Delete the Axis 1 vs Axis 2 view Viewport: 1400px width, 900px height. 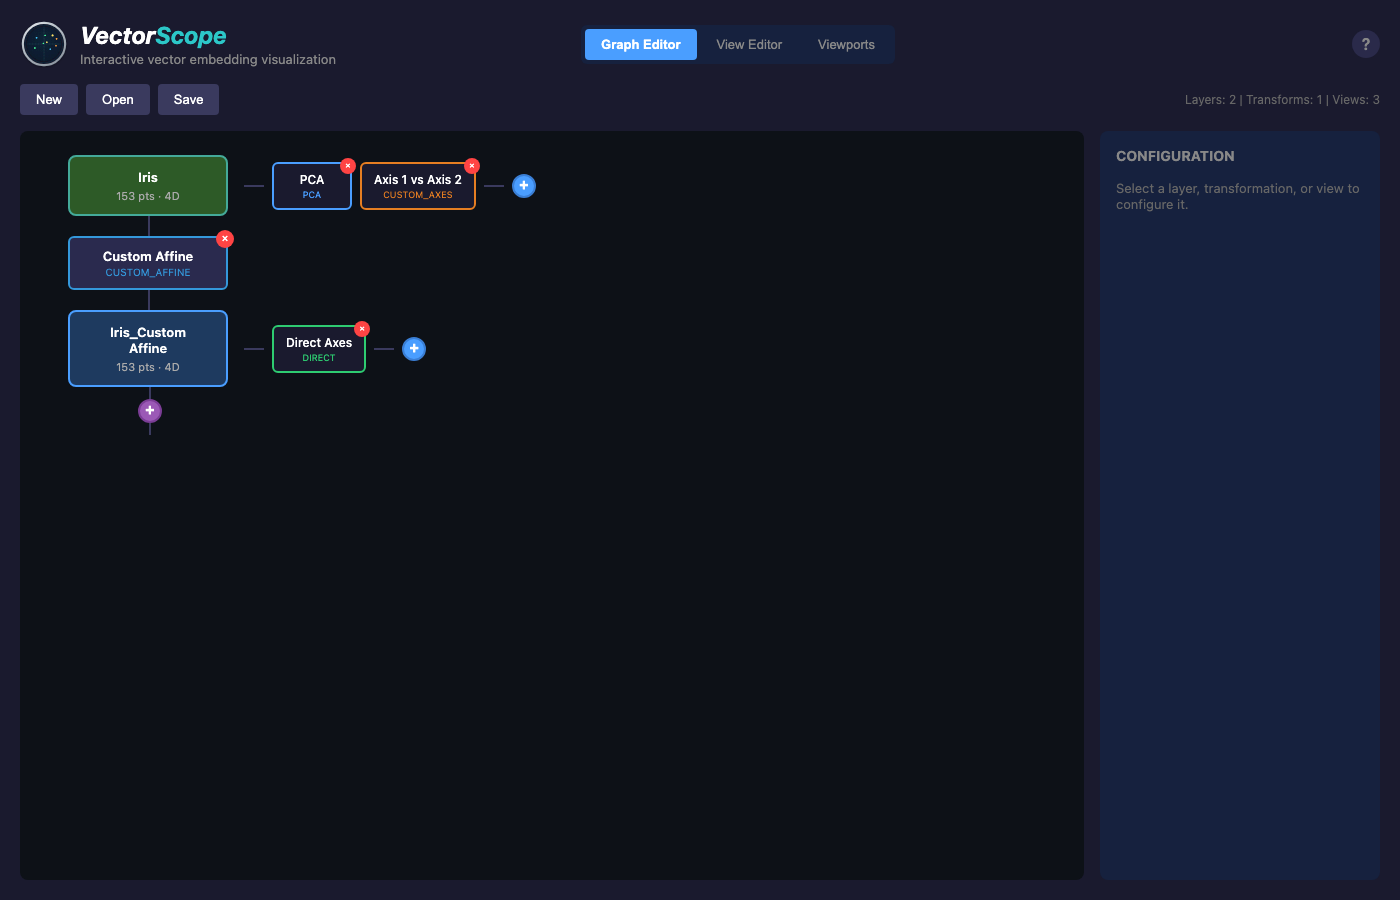[x=472, y=166]
